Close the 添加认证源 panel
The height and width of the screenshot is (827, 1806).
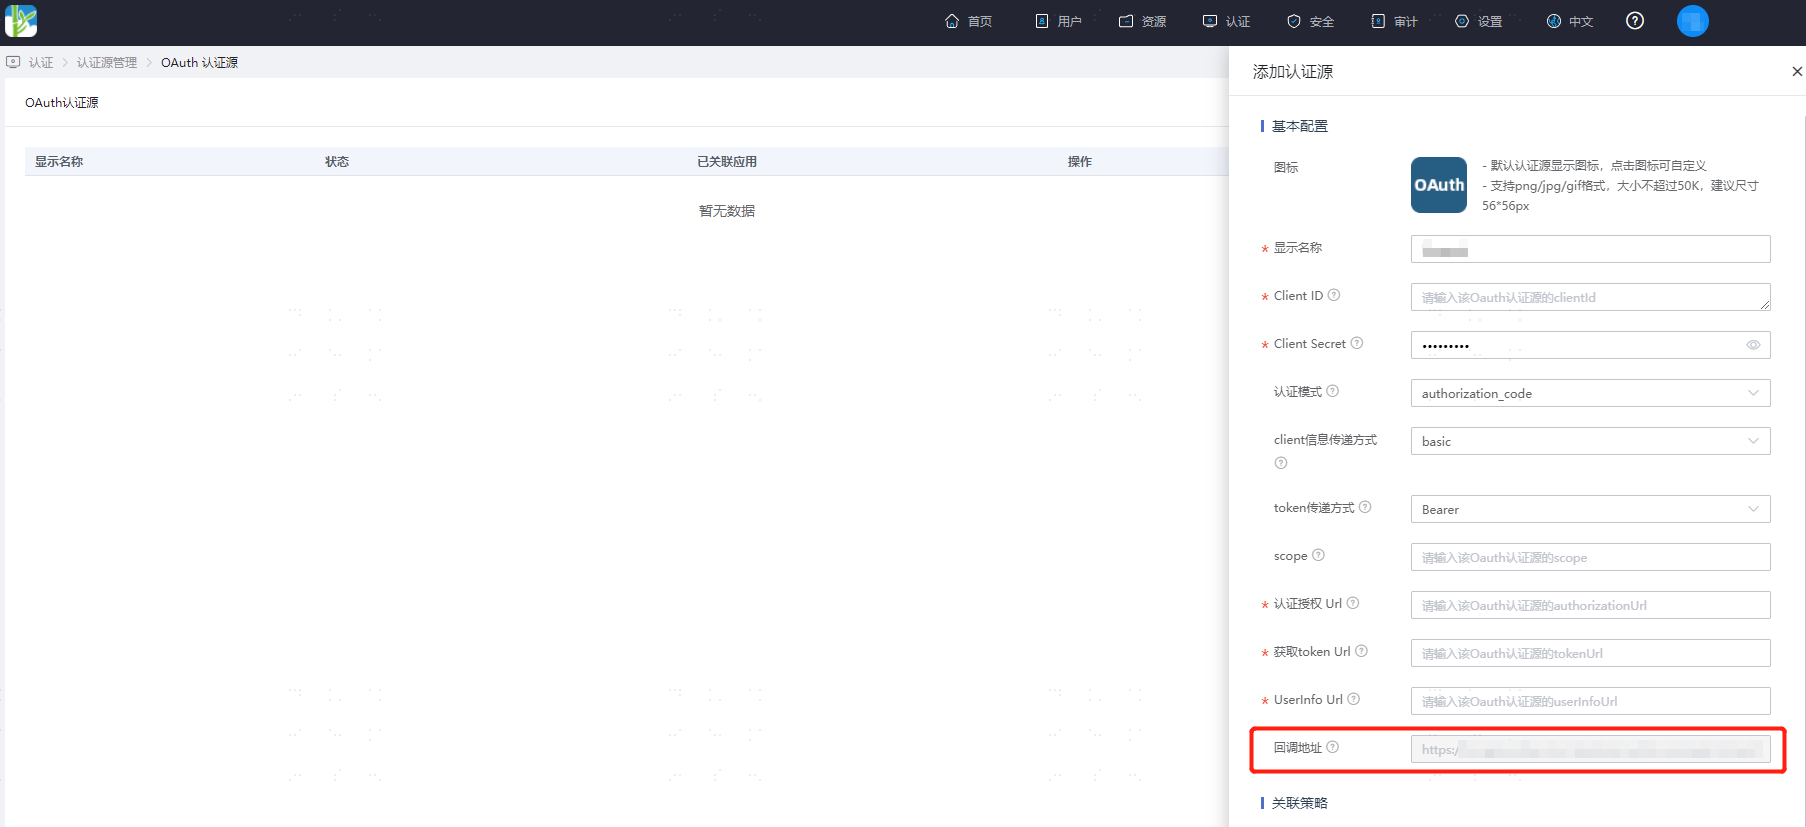click(x=1796, y=71)
